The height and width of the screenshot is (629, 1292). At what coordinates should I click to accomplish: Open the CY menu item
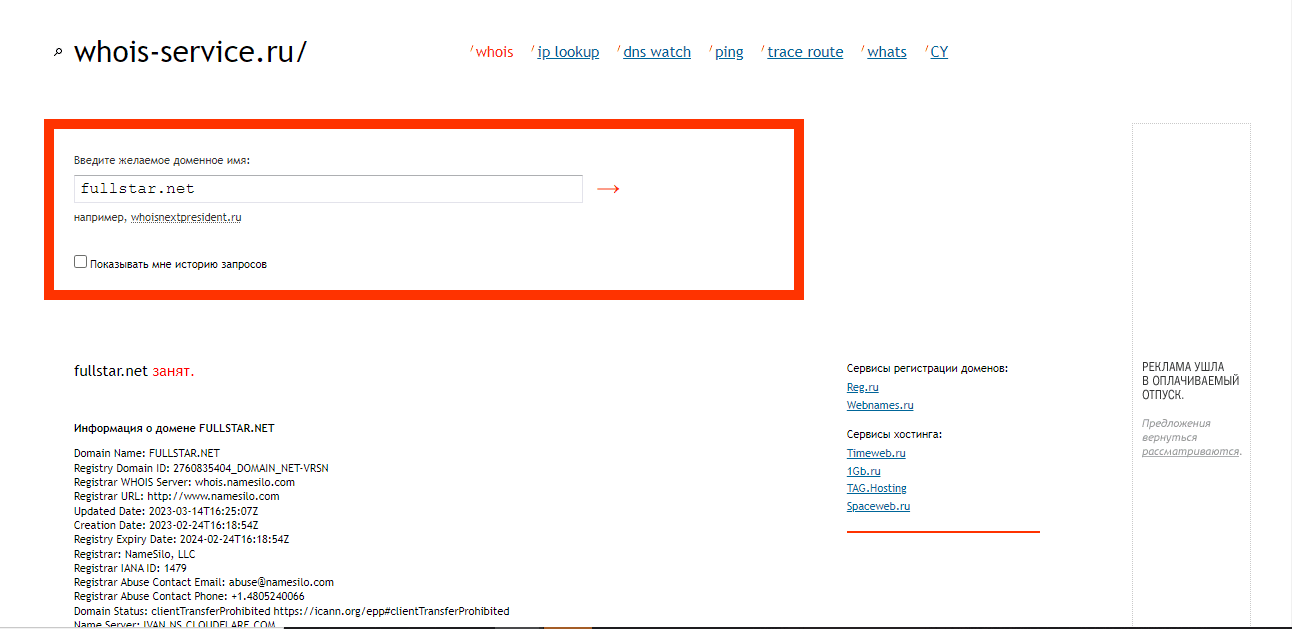click(939, 52)
